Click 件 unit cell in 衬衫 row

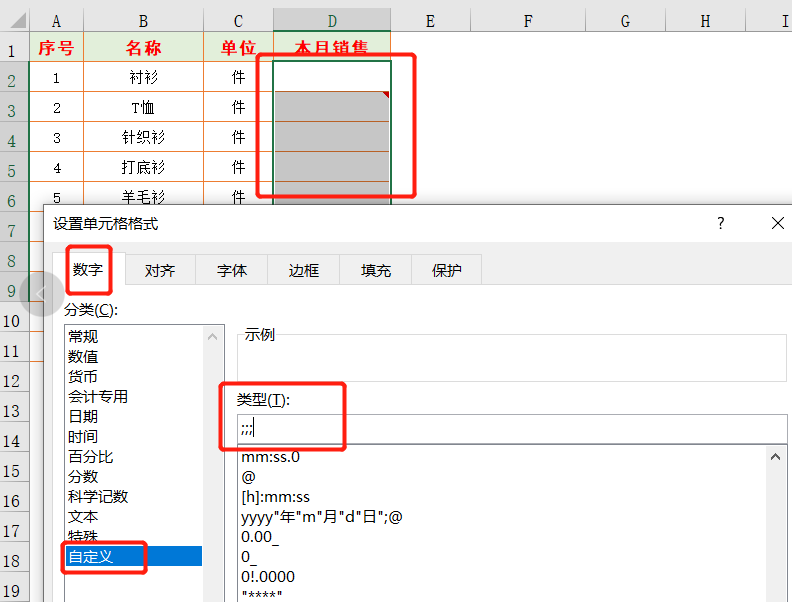click(238, 77)
